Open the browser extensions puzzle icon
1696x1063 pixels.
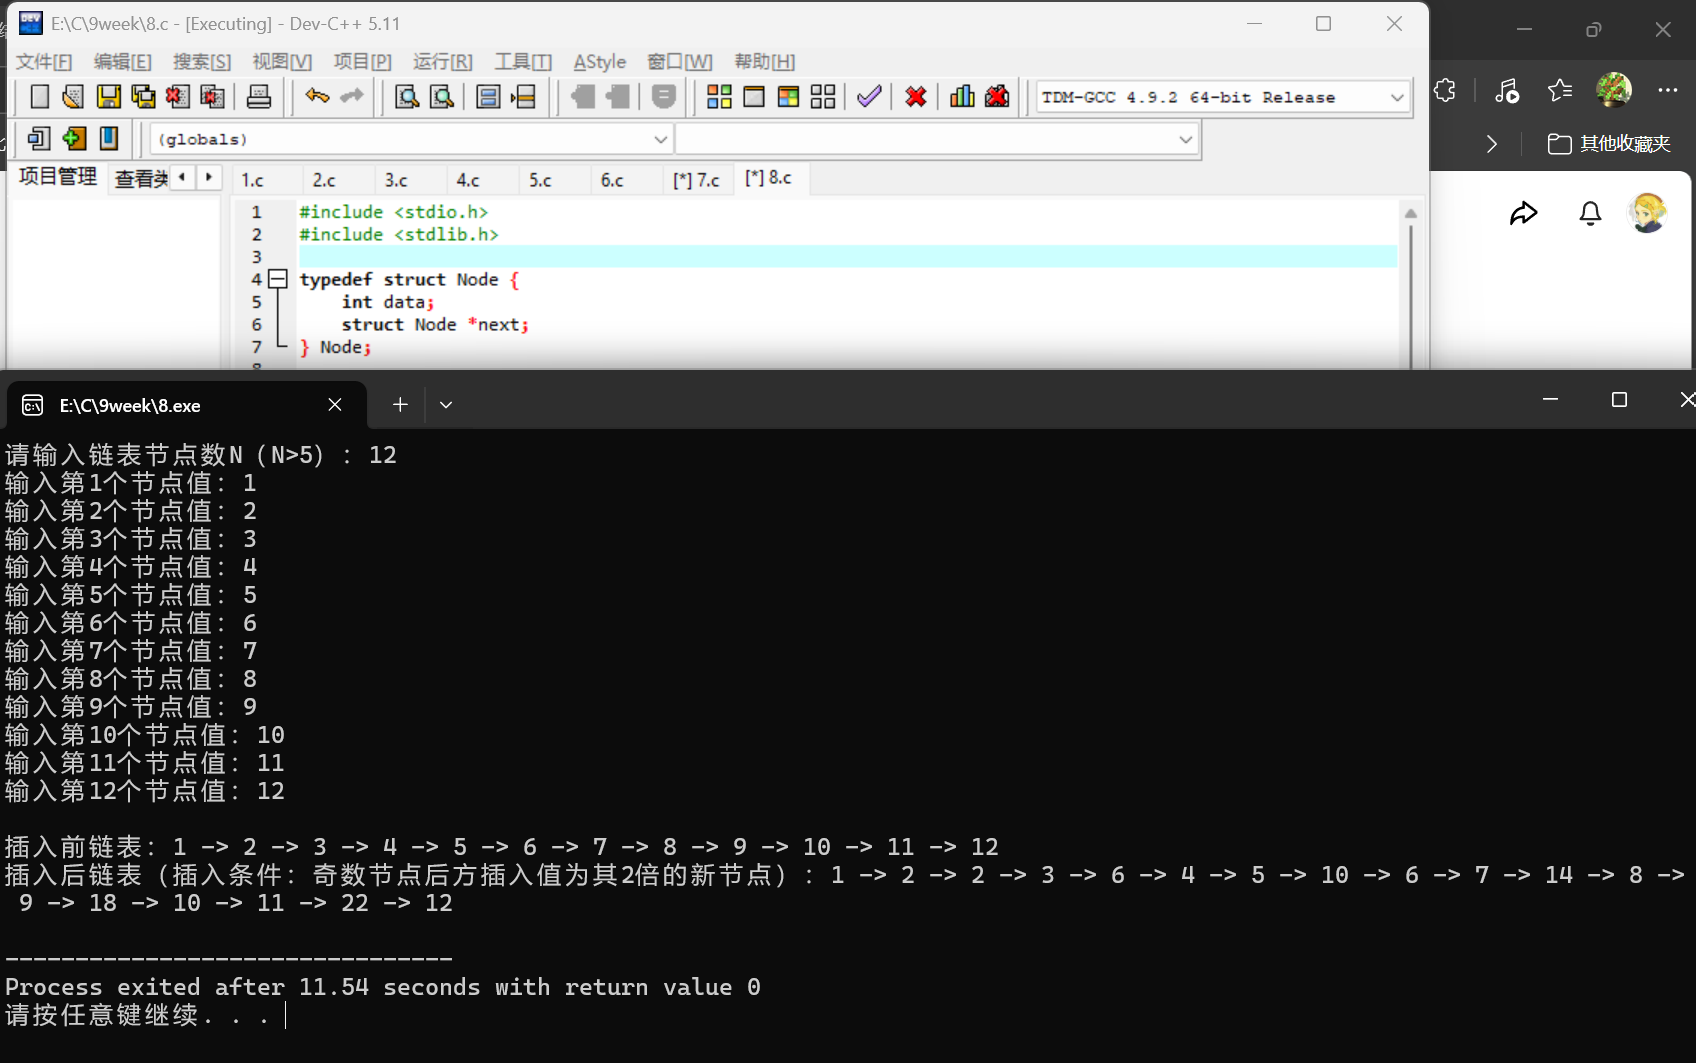(x=1445, y=90)
